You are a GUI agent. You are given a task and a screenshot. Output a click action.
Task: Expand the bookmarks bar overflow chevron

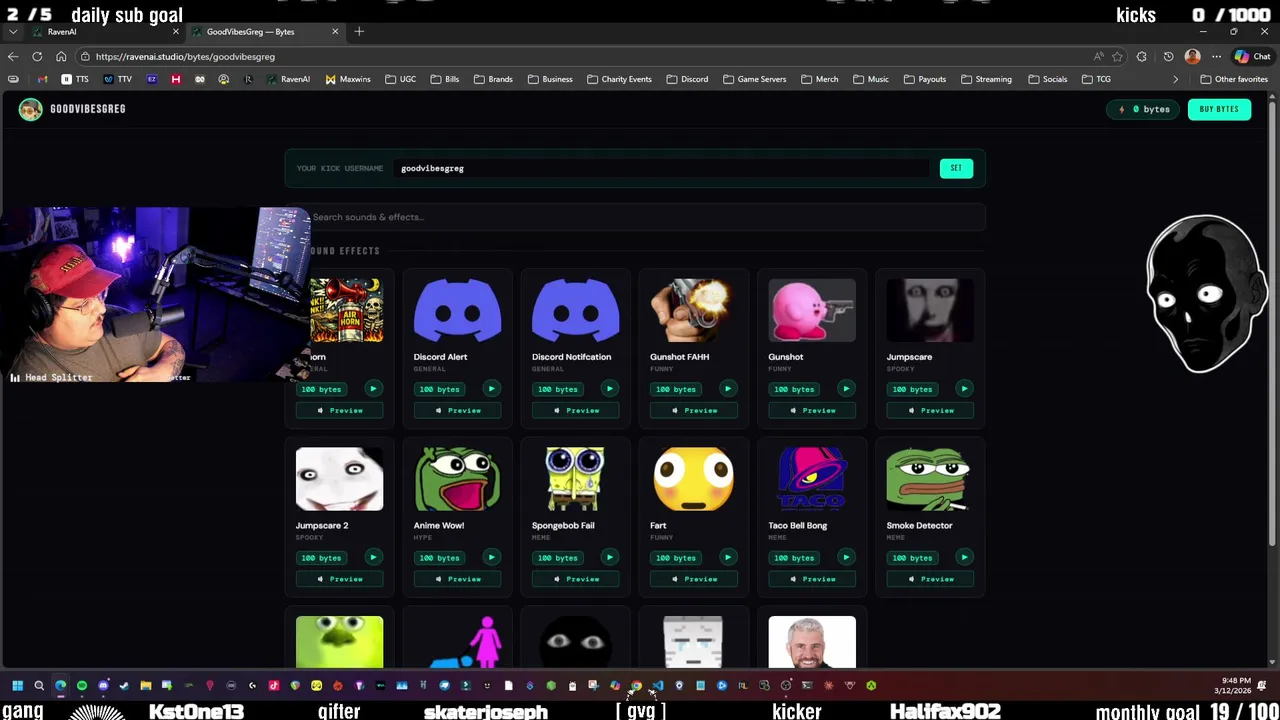1175,79
